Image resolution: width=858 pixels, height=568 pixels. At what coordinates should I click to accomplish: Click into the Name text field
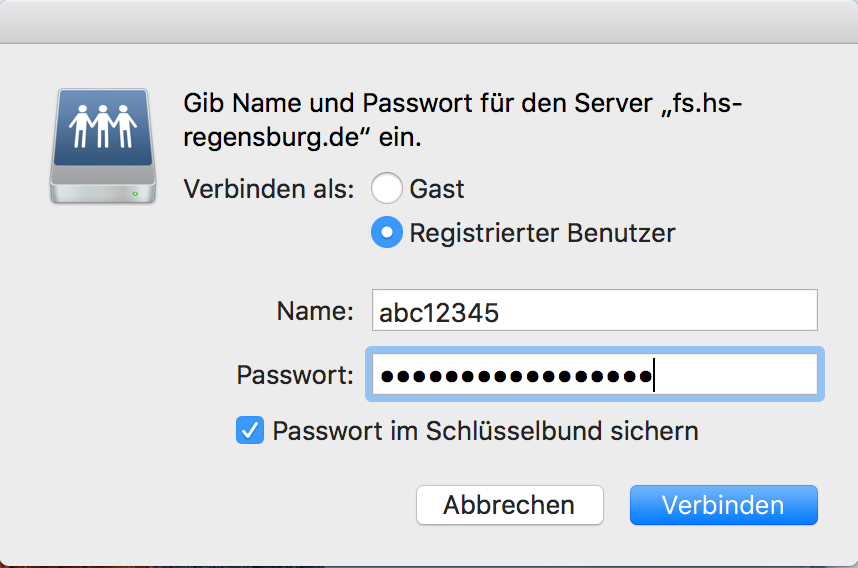pos(594,311)
